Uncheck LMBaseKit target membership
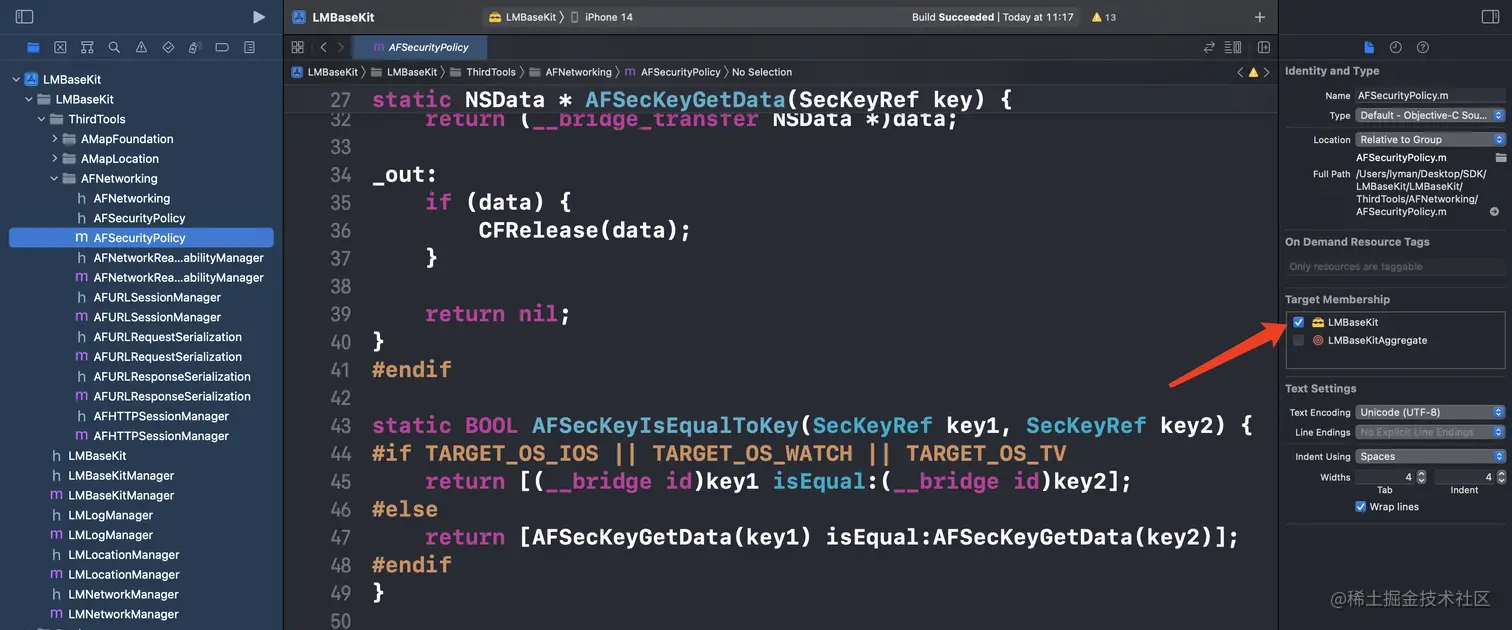 point(1298,322)
